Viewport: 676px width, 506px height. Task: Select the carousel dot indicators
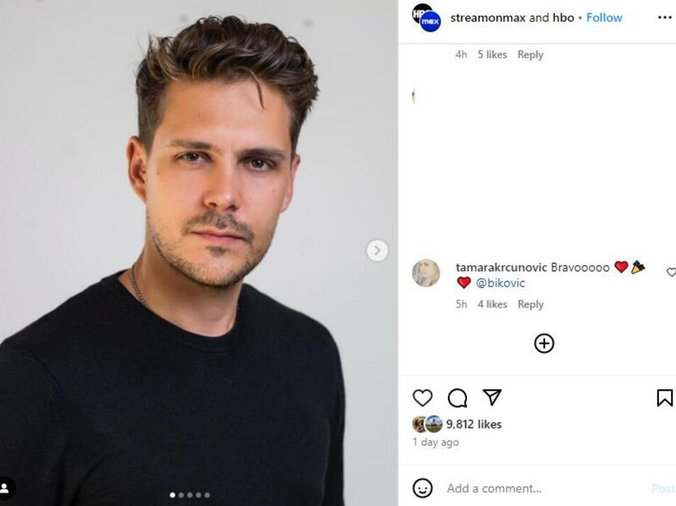190,495
